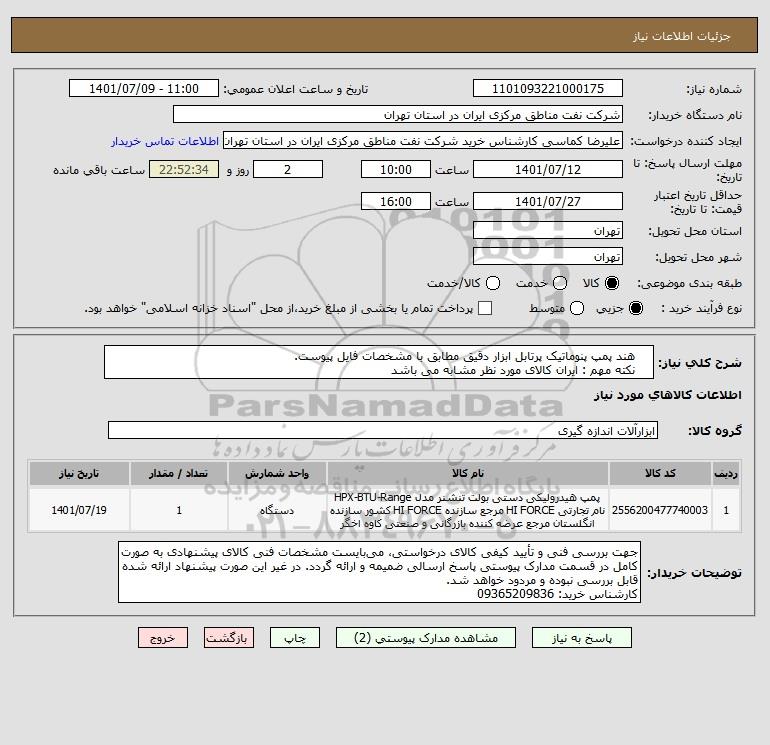Click the واحد شمارش column header
Screen dimensions: 770x745
click(277, 473)
